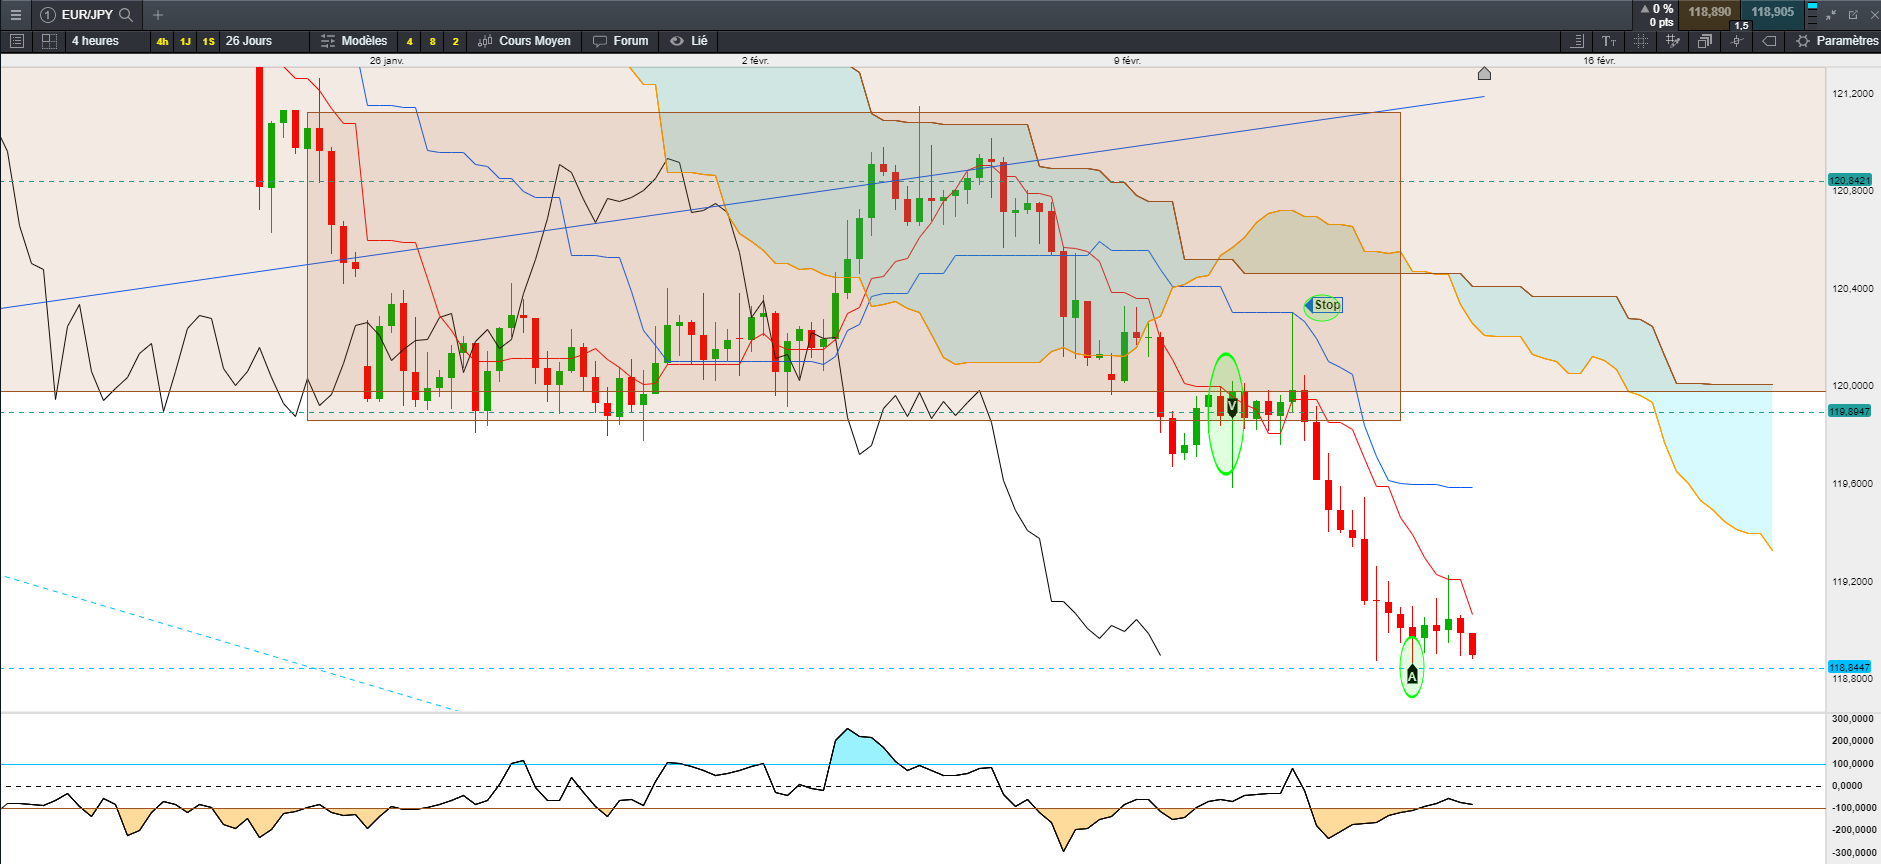Pop out the chart into new window
The width and height of the screenshot is (1881, 864).
[1853, 15]
